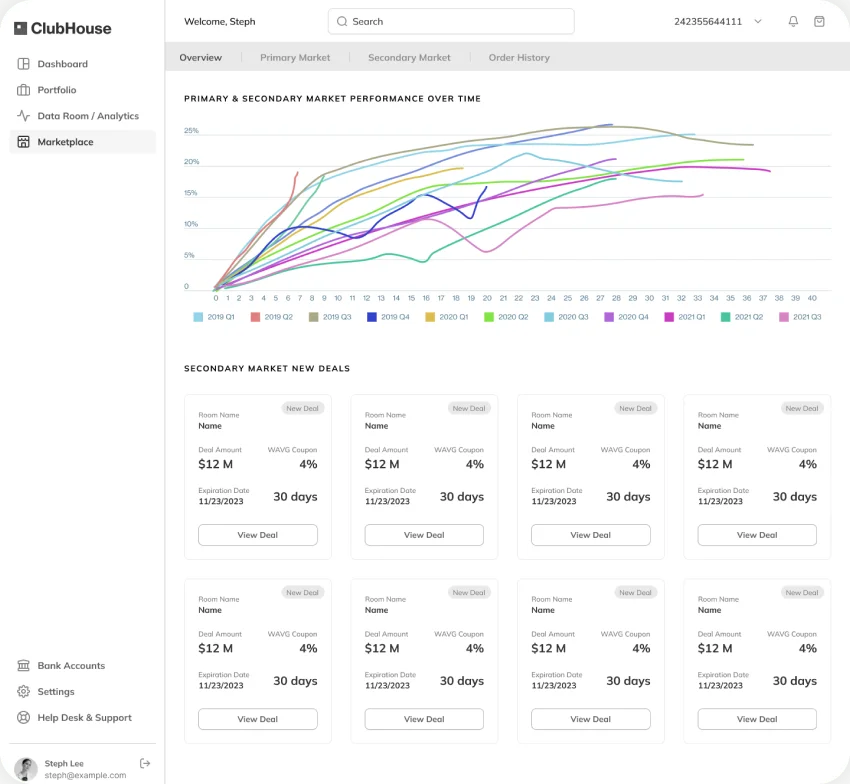Toggle the 2021 Q1 legend swatch

669,317
